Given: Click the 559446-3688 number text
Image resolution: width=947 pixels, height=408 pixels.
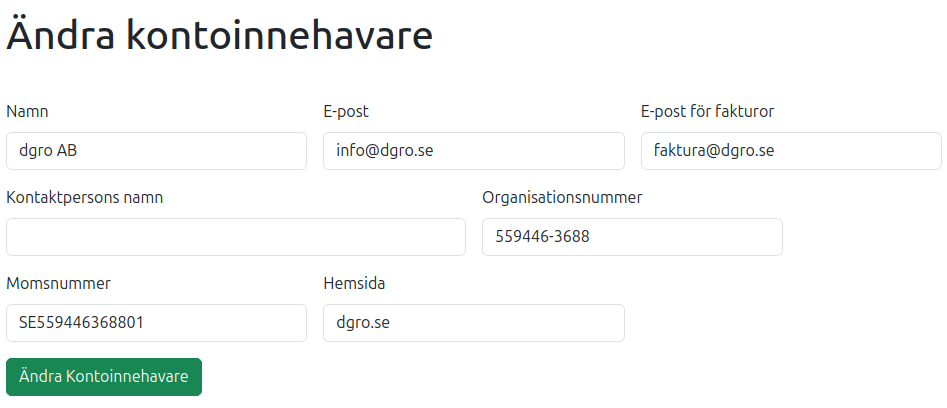Looking at the screenshot, I should 542,237.
